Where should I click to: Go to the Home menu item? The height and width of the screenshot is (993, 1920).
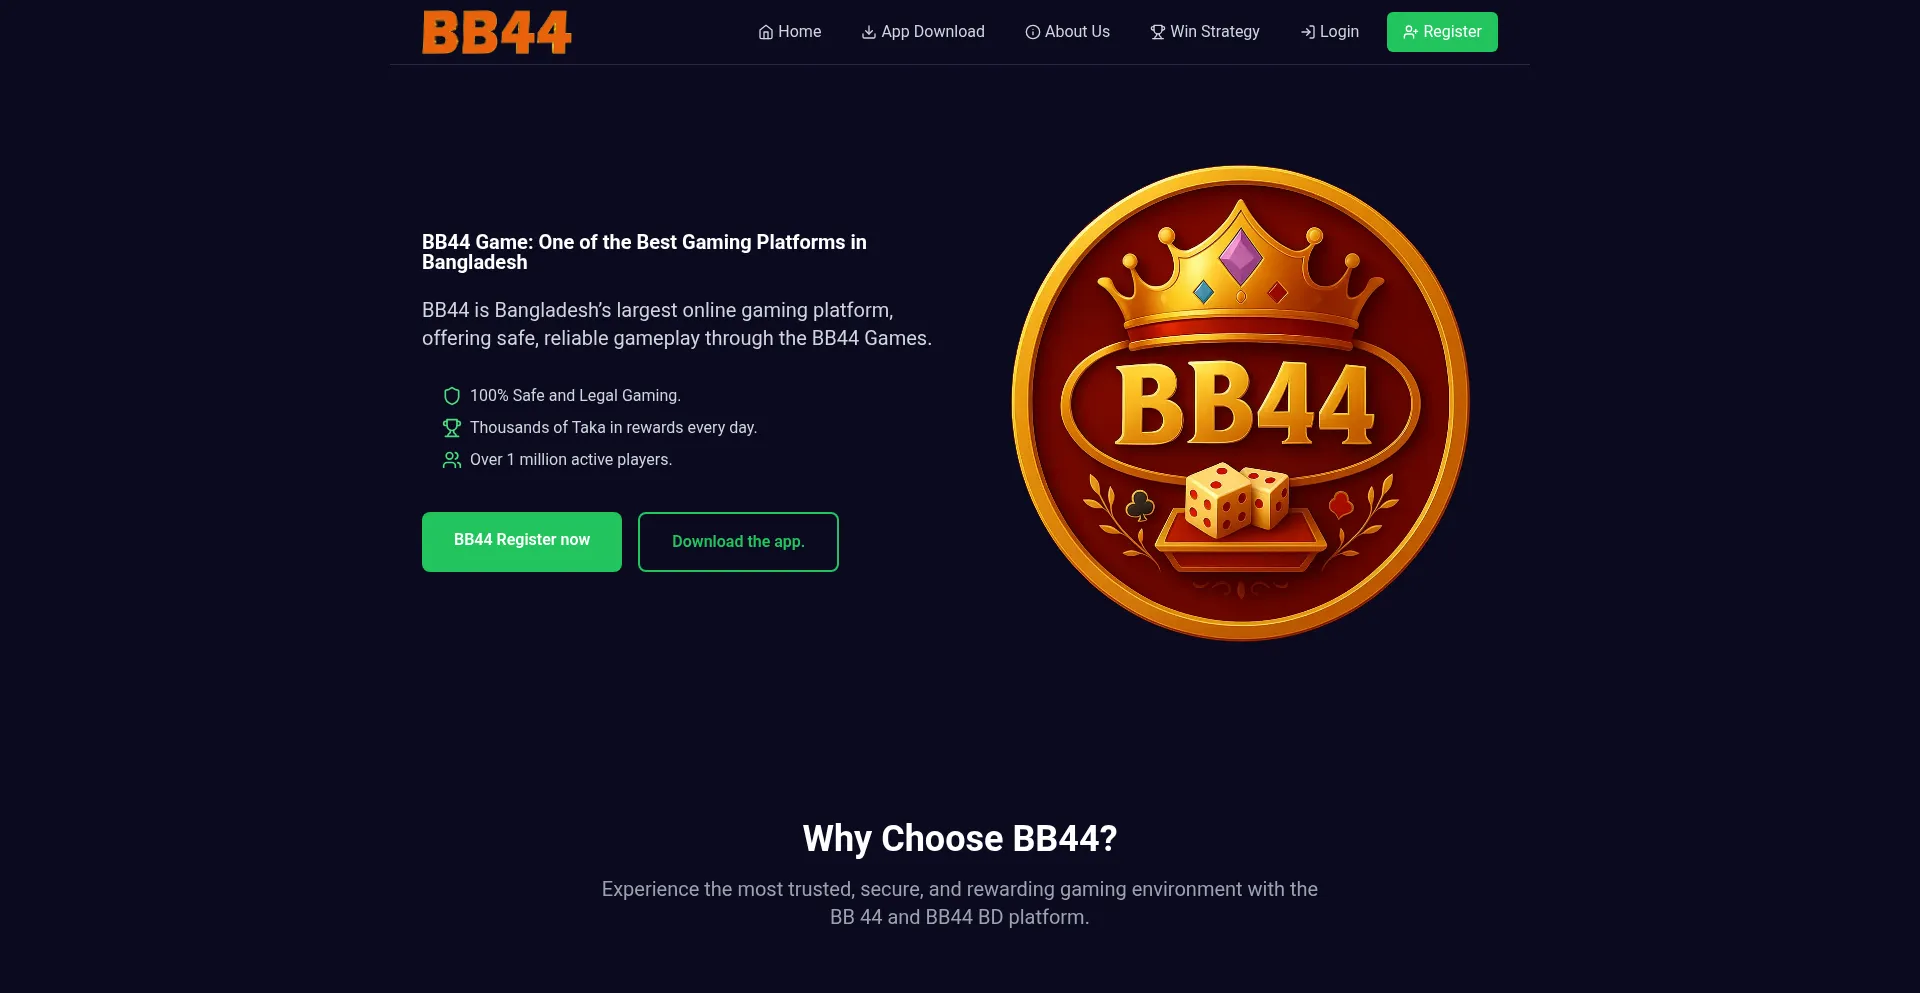coord(790,32)
